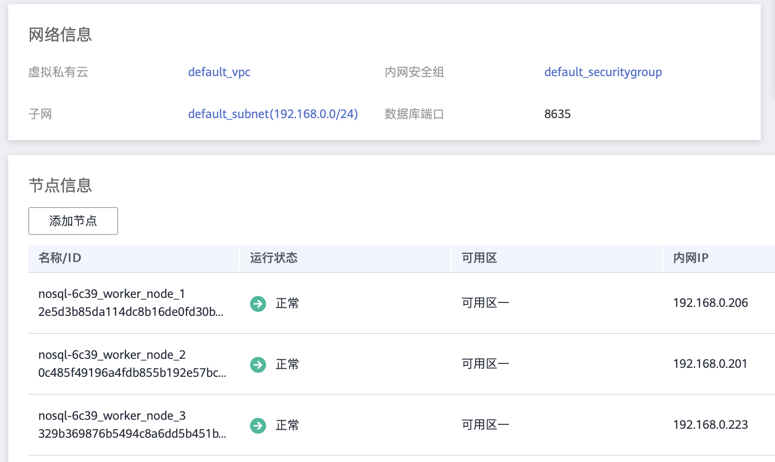Click the status icon for worker_node_1
Viewport: 775px width, 462px height.
[x=258, y=303]
